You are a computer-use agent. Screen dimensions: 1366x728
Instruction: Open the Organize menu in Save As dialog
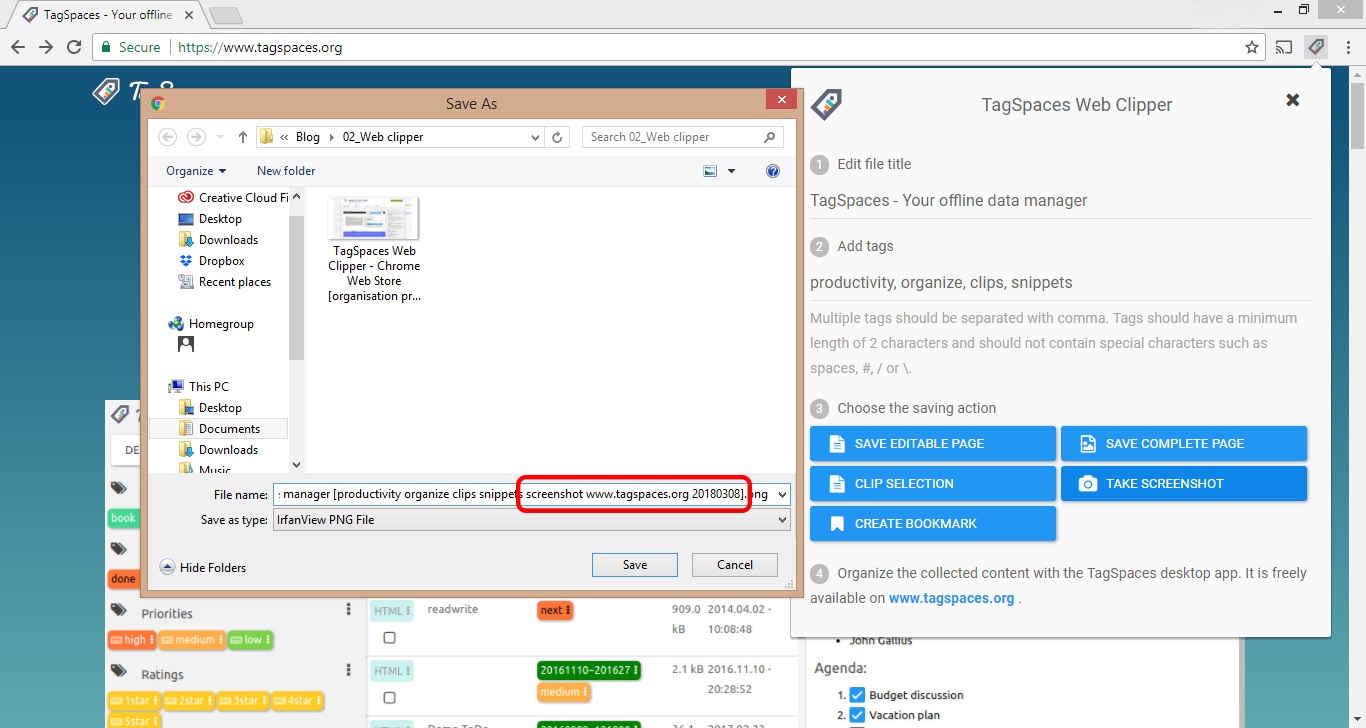[x=194, y=170]
